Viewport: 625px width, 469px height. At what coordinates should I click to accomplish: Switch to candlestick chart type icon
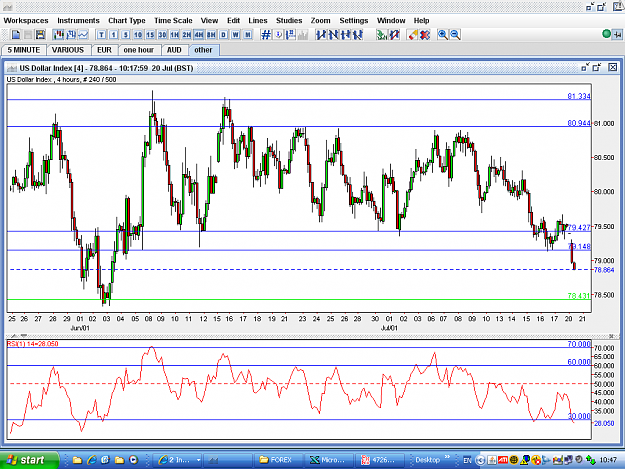click(59, 35)
